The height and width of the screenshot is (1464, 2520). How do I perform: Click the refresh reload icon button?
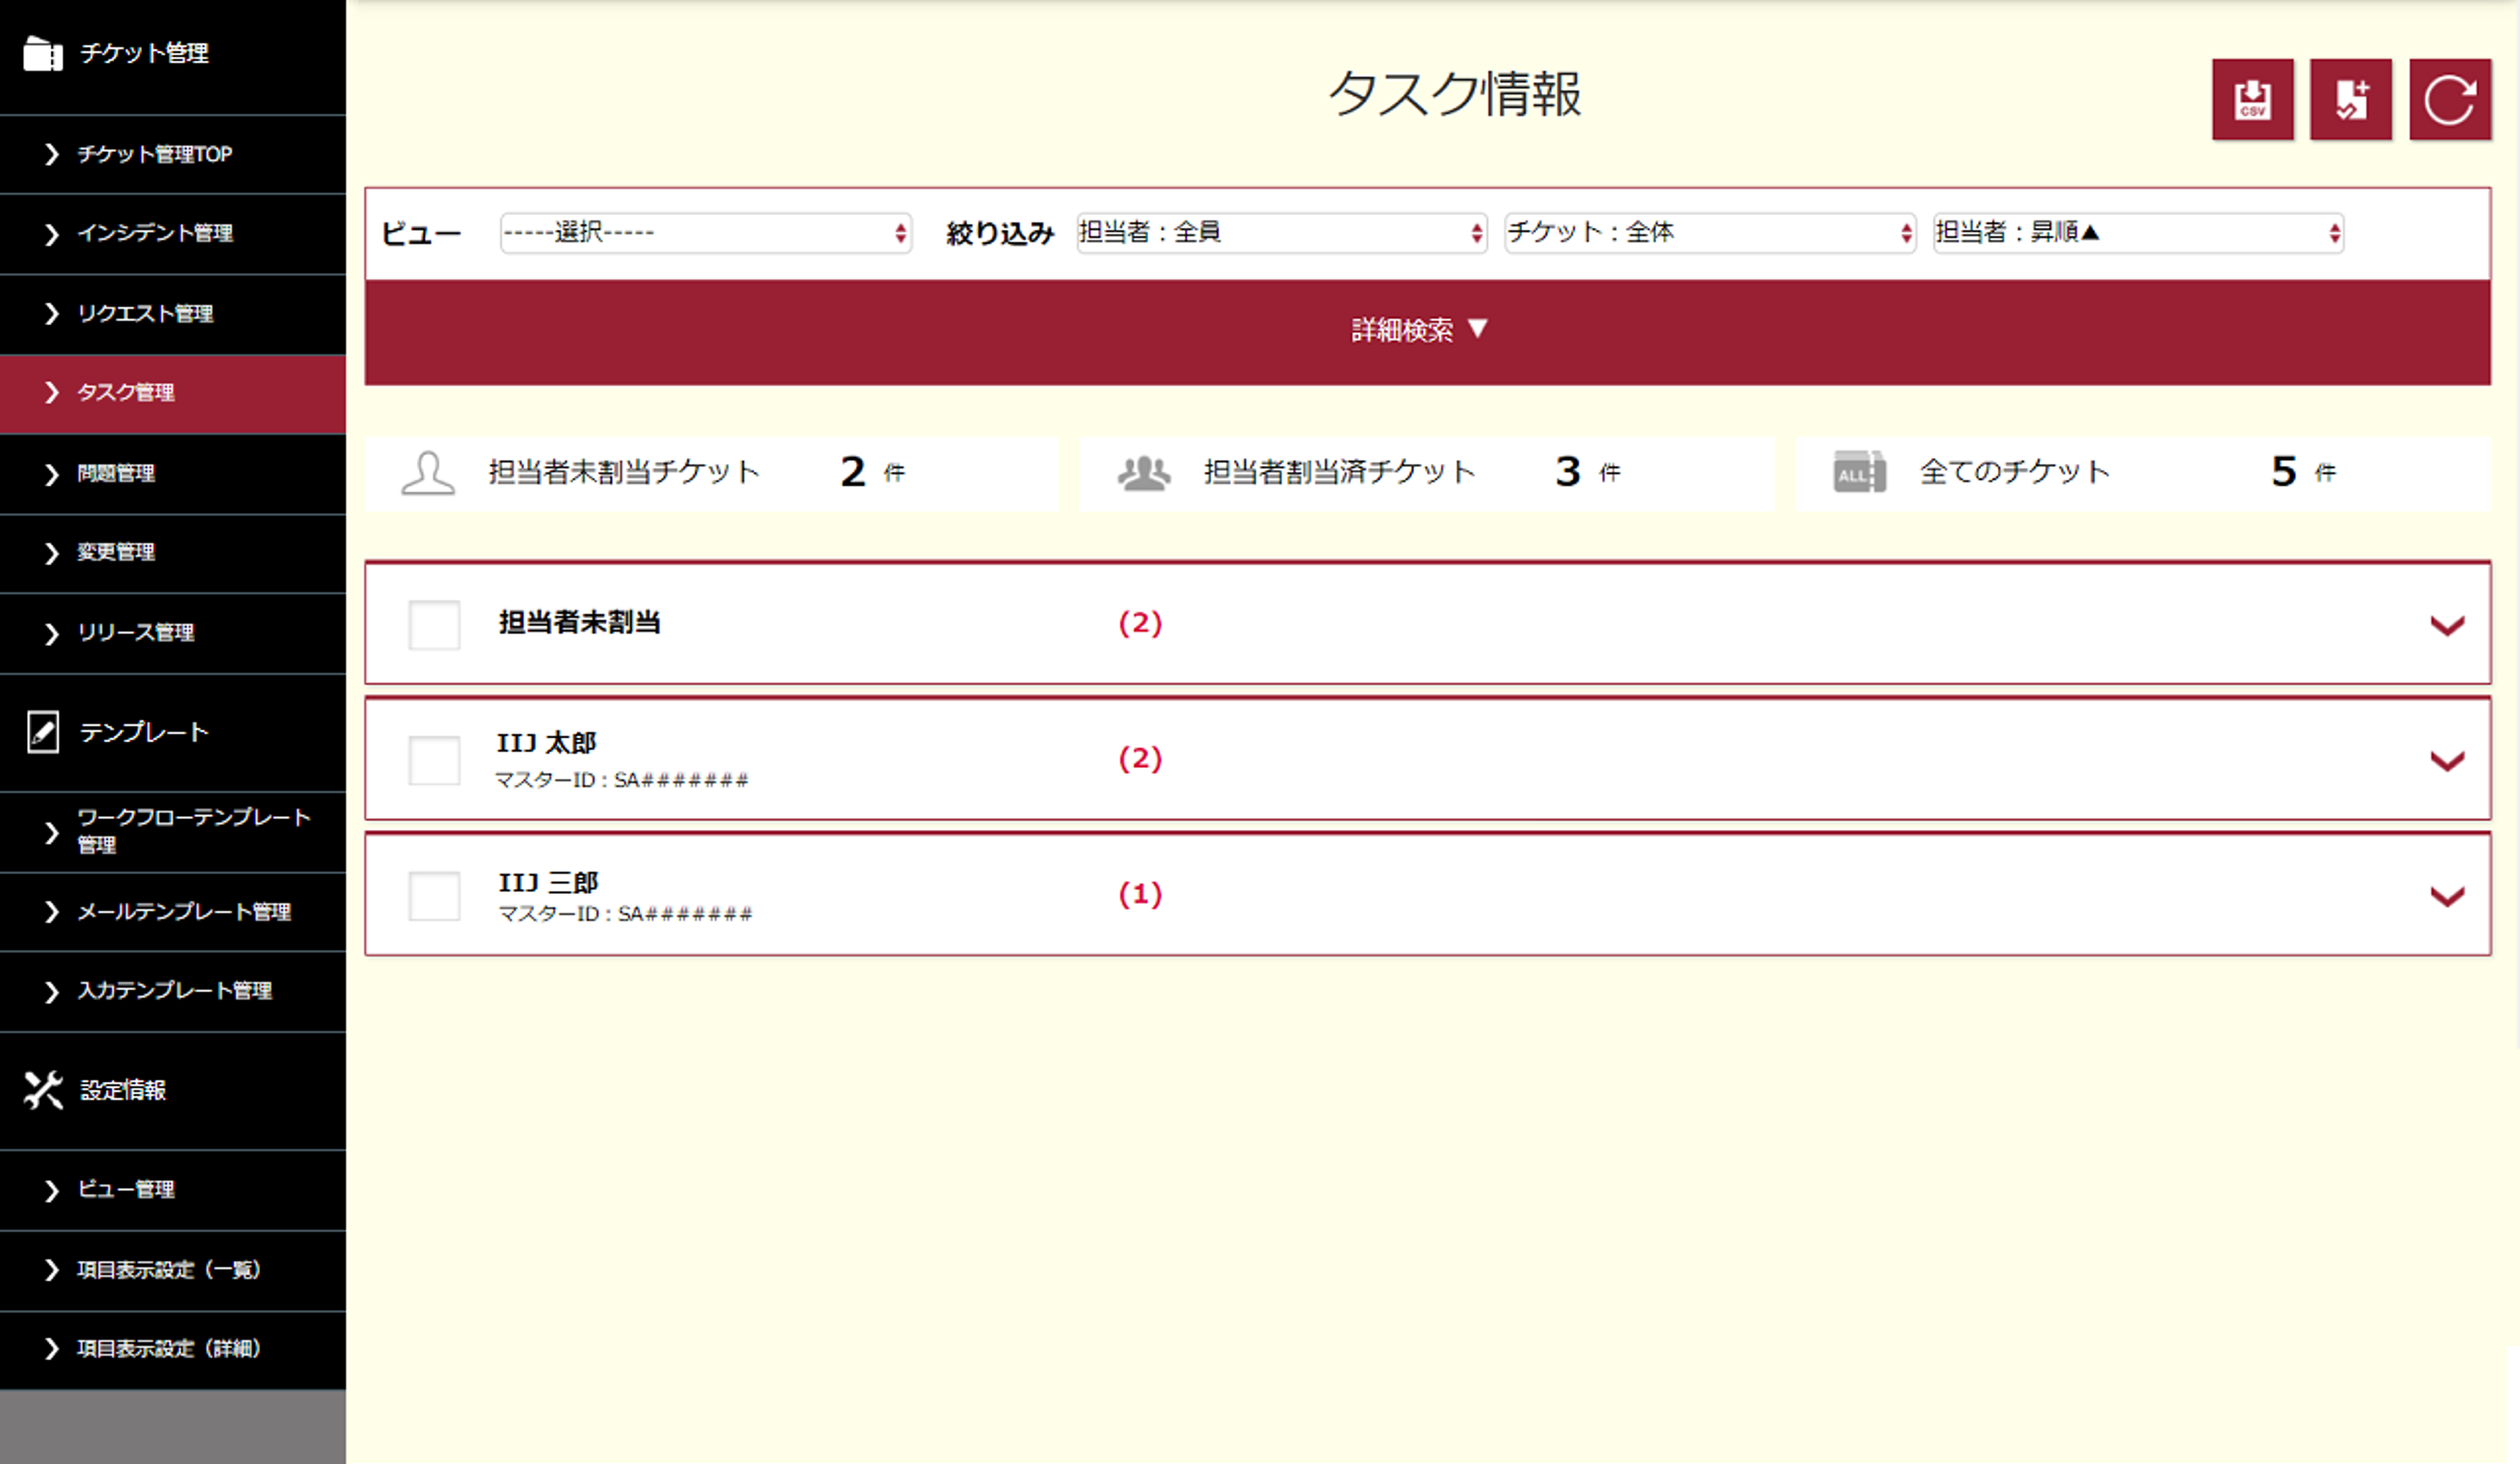coord(2449,99)
